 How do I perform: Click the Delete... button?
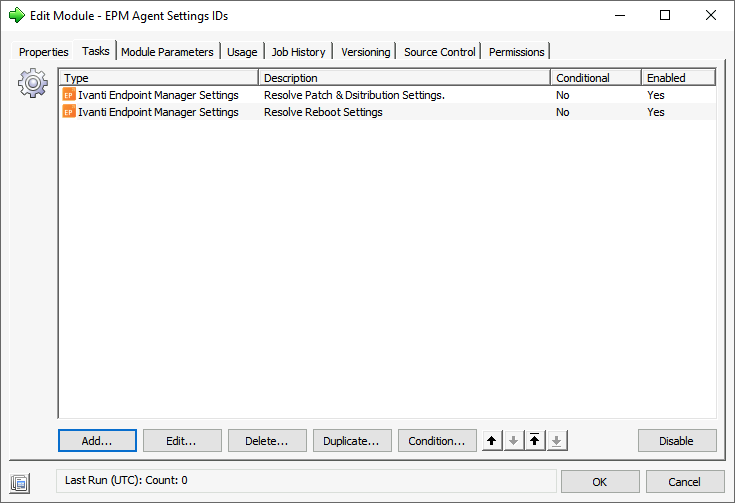click(x=267, y=441)
